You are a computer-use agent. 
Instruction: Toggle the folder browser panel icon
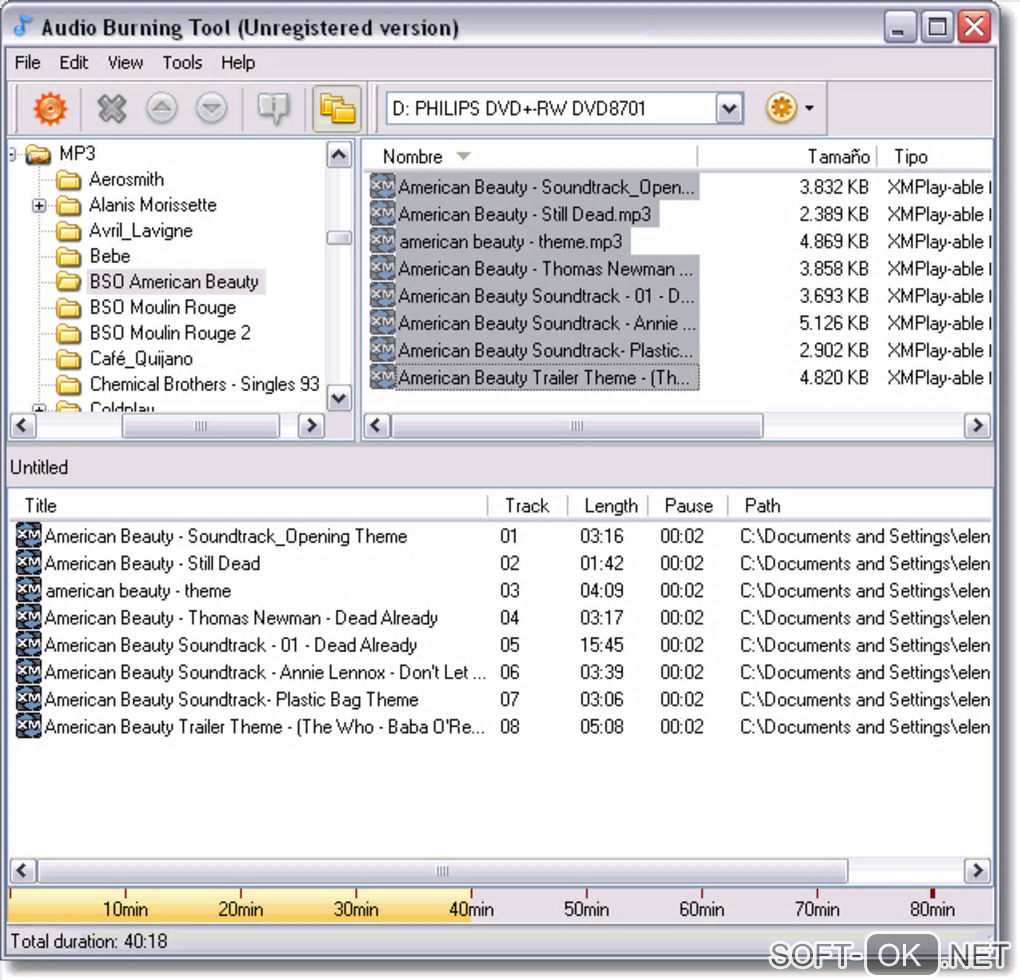336,108
